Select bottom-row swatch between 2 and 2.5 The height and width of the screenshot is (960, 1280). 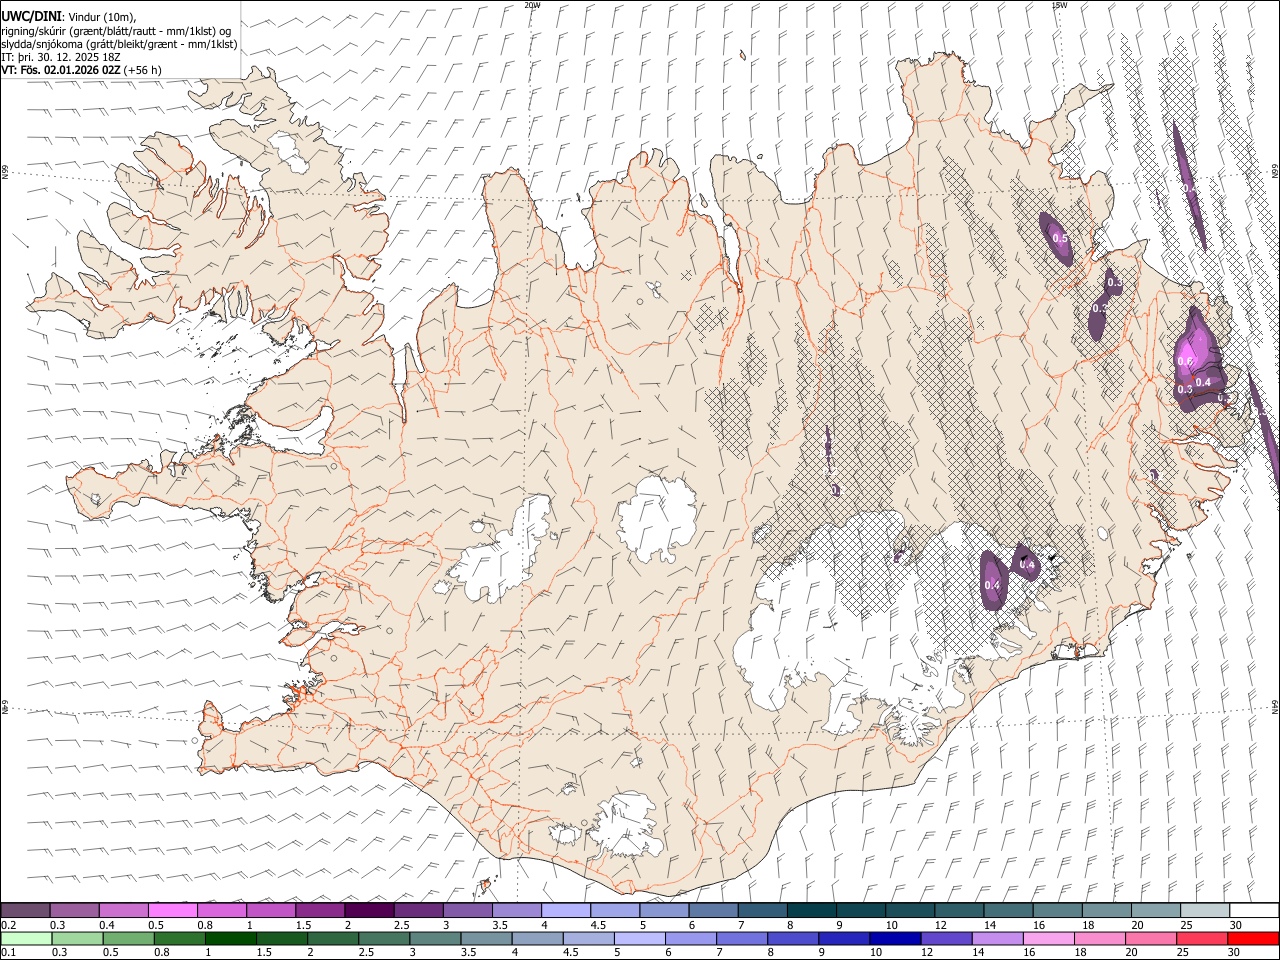[334, 938]
